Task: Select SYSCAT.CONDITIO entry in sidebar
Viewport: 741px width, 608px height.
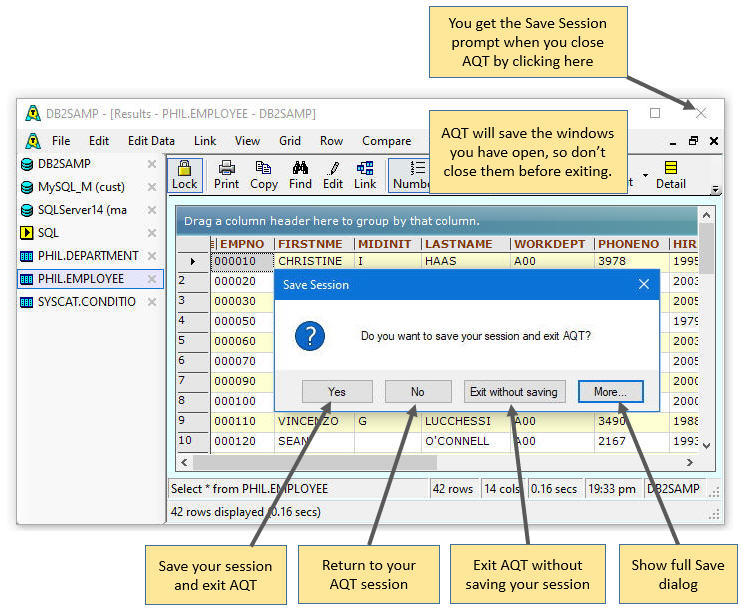Action: coord(86,302)
